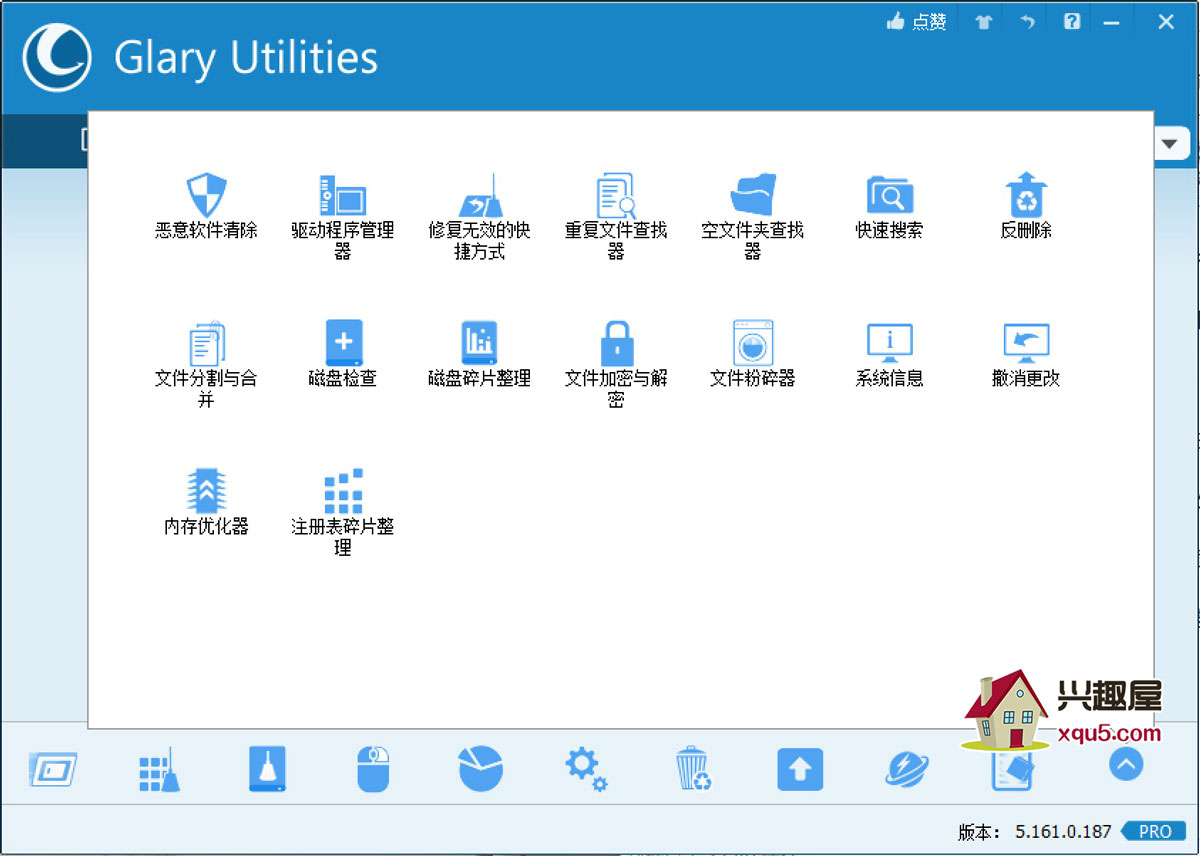Open 撤消更改 restore changes tool
Screen dimensions: 1200x856
click(1026, 354)
